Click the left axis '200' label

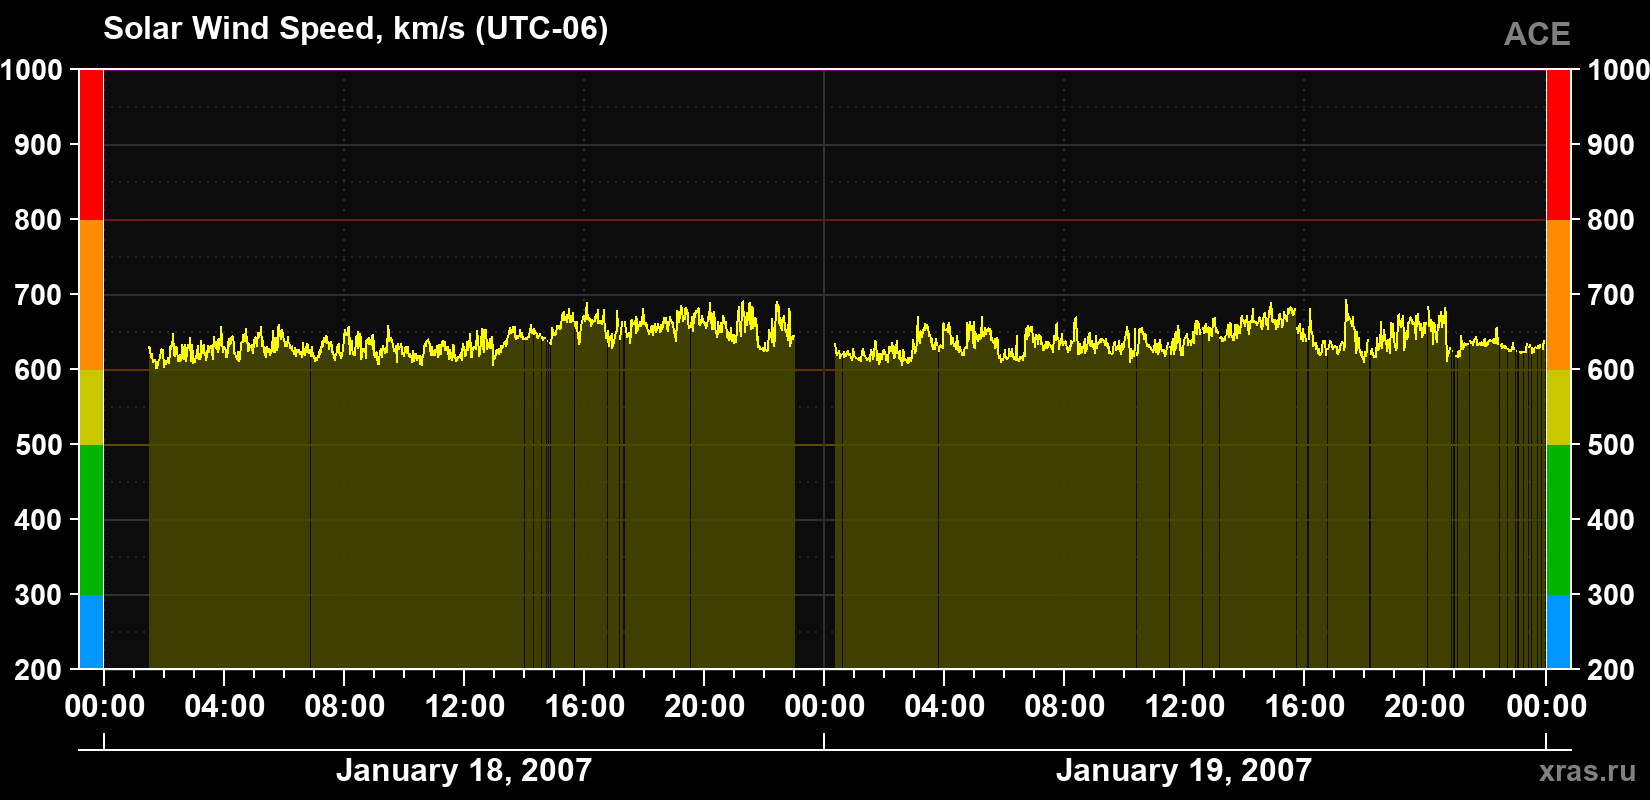(x=39, y=670)
